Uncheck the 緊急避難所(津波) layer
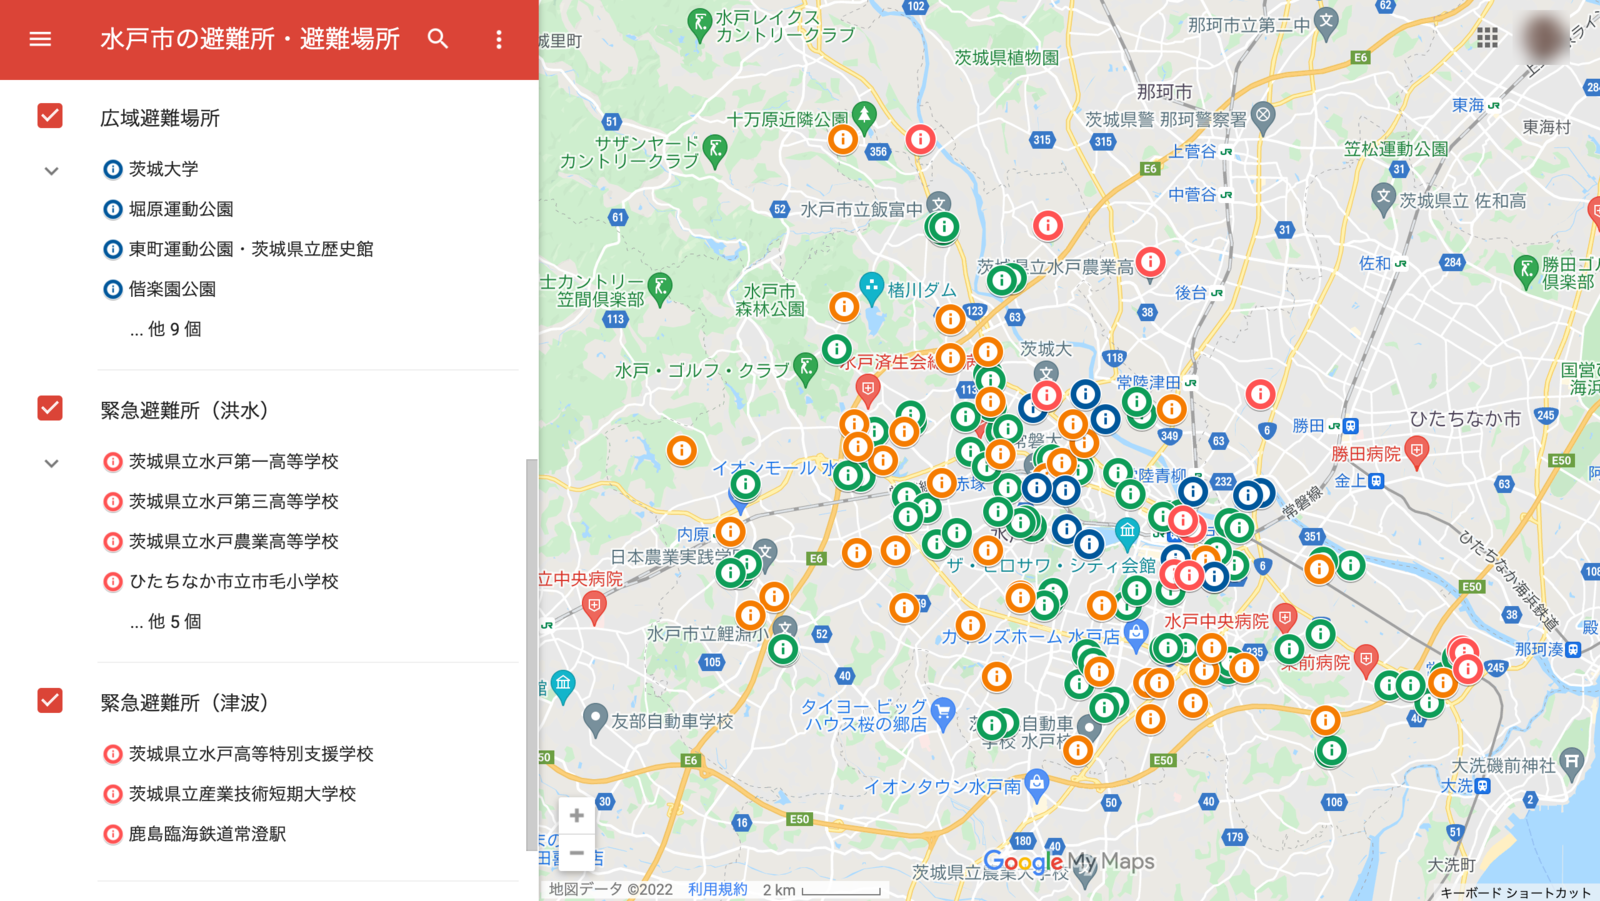1600x901 pixels. click(50, 700)
